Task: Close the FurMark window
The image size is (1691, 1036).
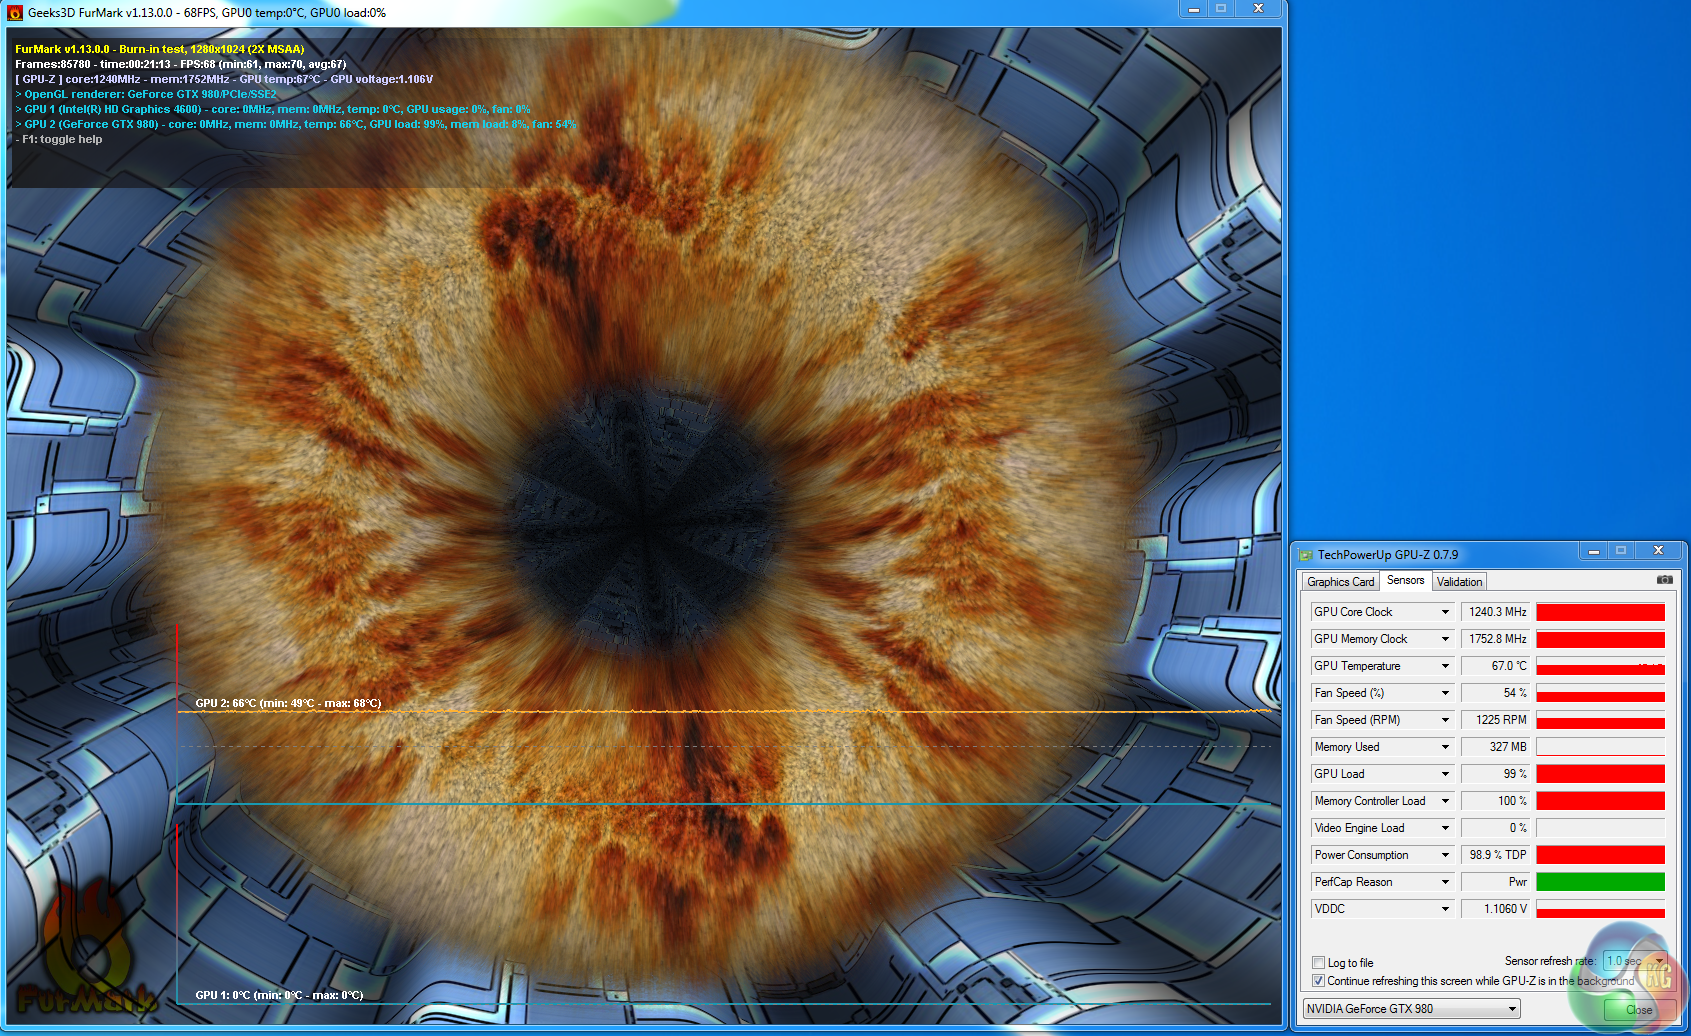Action: 1258,9
